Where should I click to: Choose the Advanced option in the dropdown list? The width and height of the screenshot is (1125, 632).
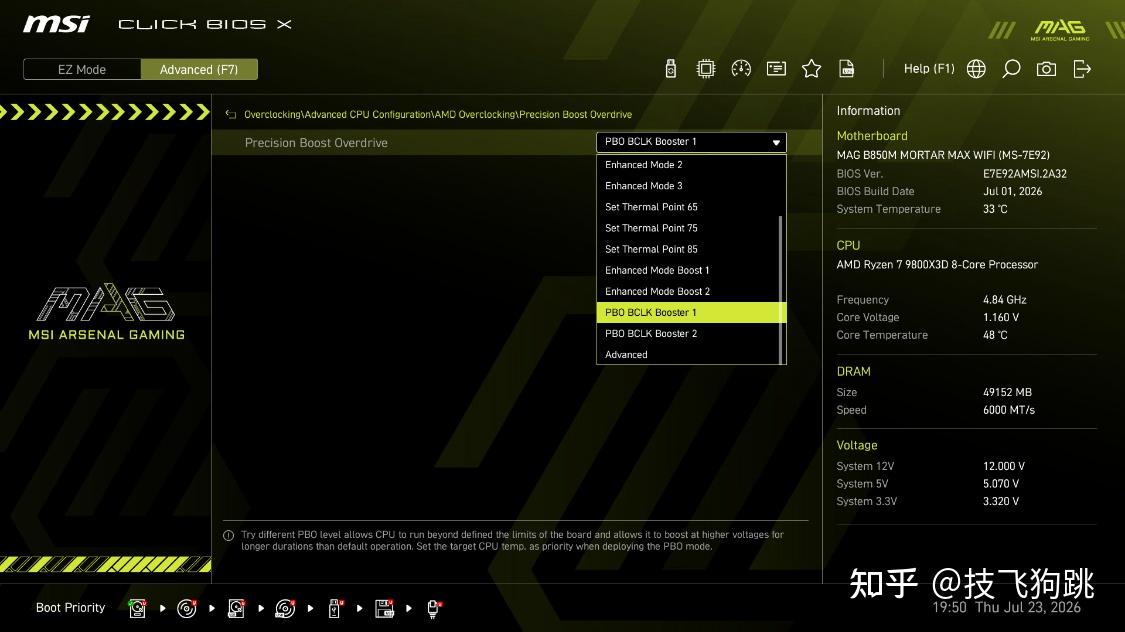691,354
